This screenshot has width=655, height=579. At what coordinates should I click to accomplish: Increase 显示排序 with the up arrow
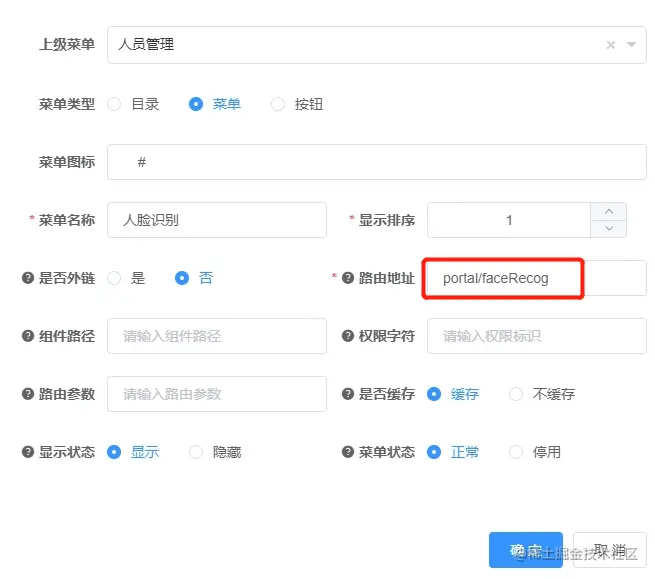tap(609, 211)
